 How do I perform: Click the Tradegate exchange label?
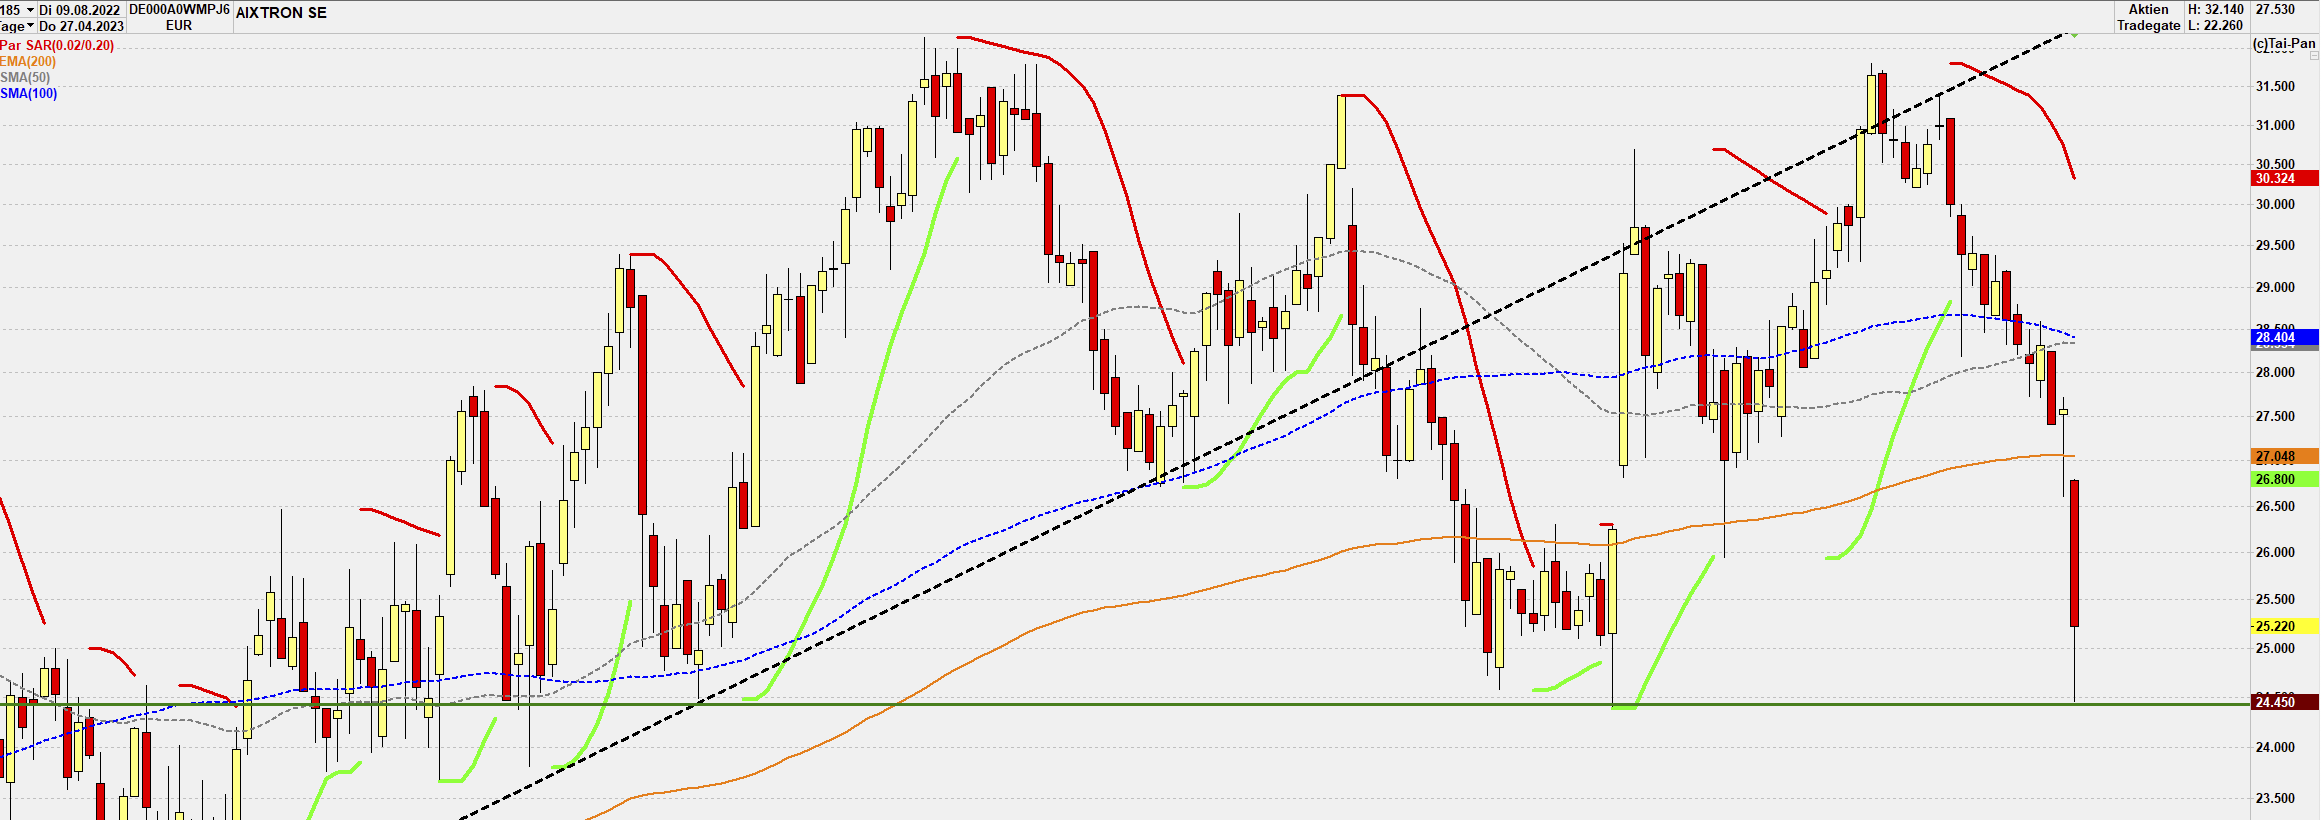pyautogui.click(x=2149, y=26)
